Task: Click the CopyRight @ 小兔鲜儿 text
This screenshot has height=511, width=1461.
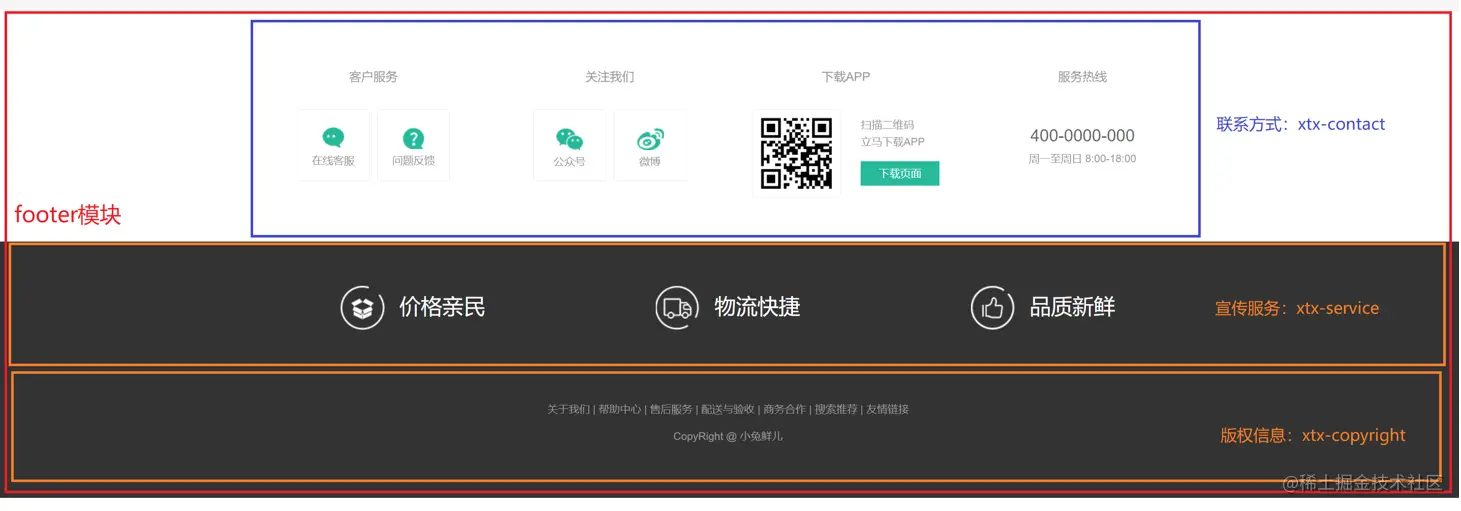Action: pyautogui.click(x=728, y=437)
